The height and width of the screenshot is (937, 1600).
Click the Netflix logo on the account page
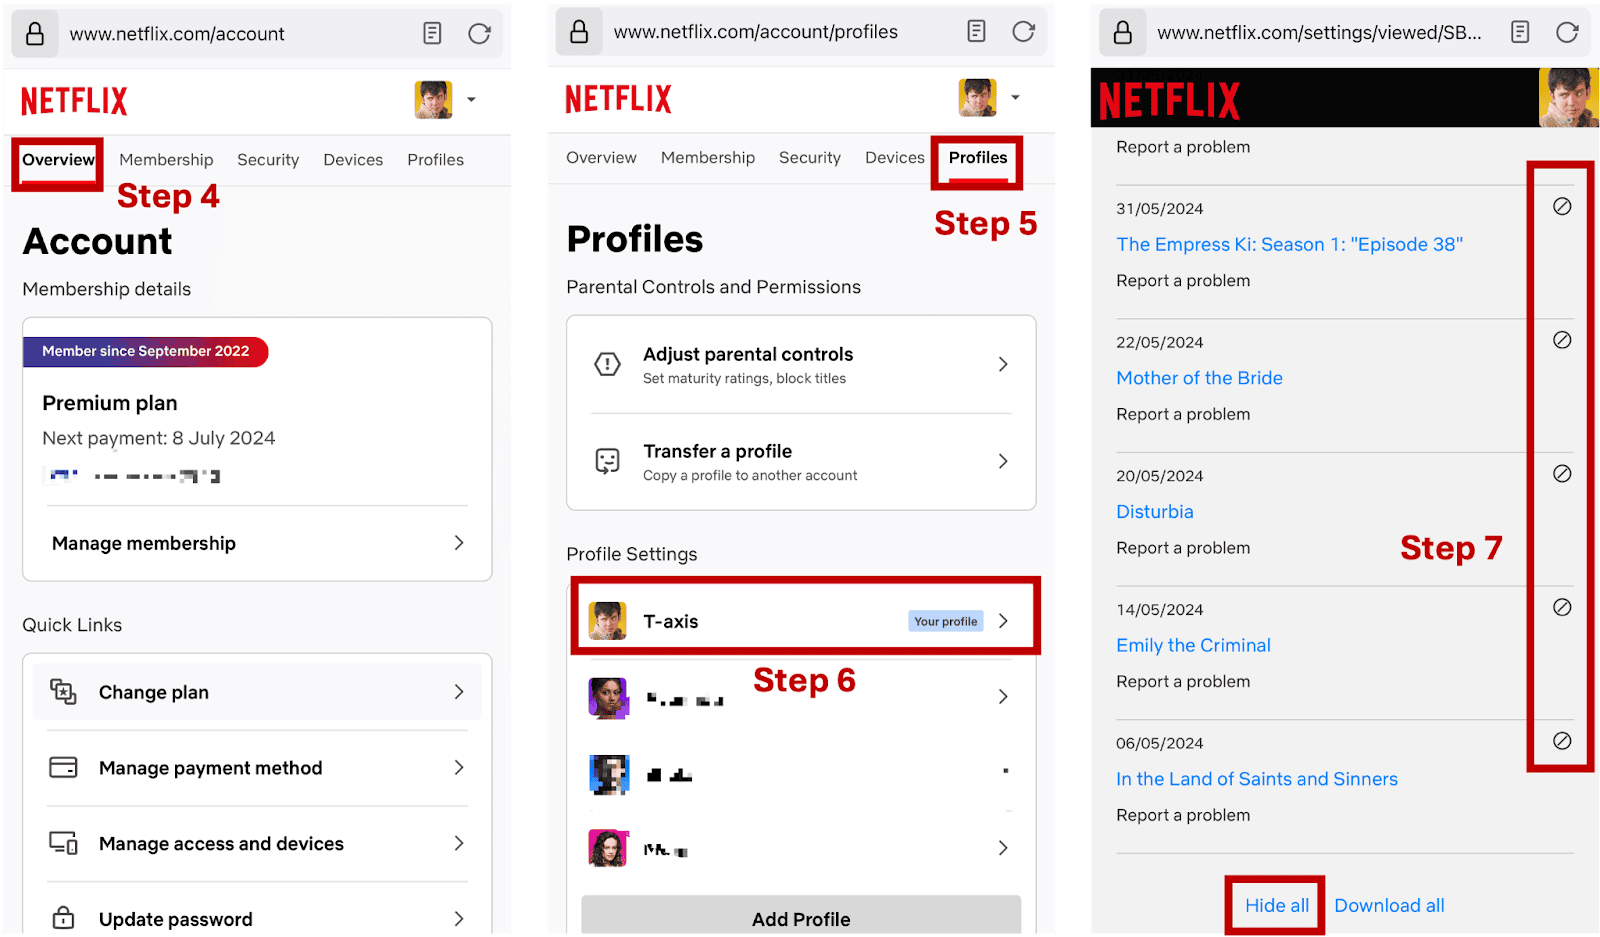(x=73, y=100)
